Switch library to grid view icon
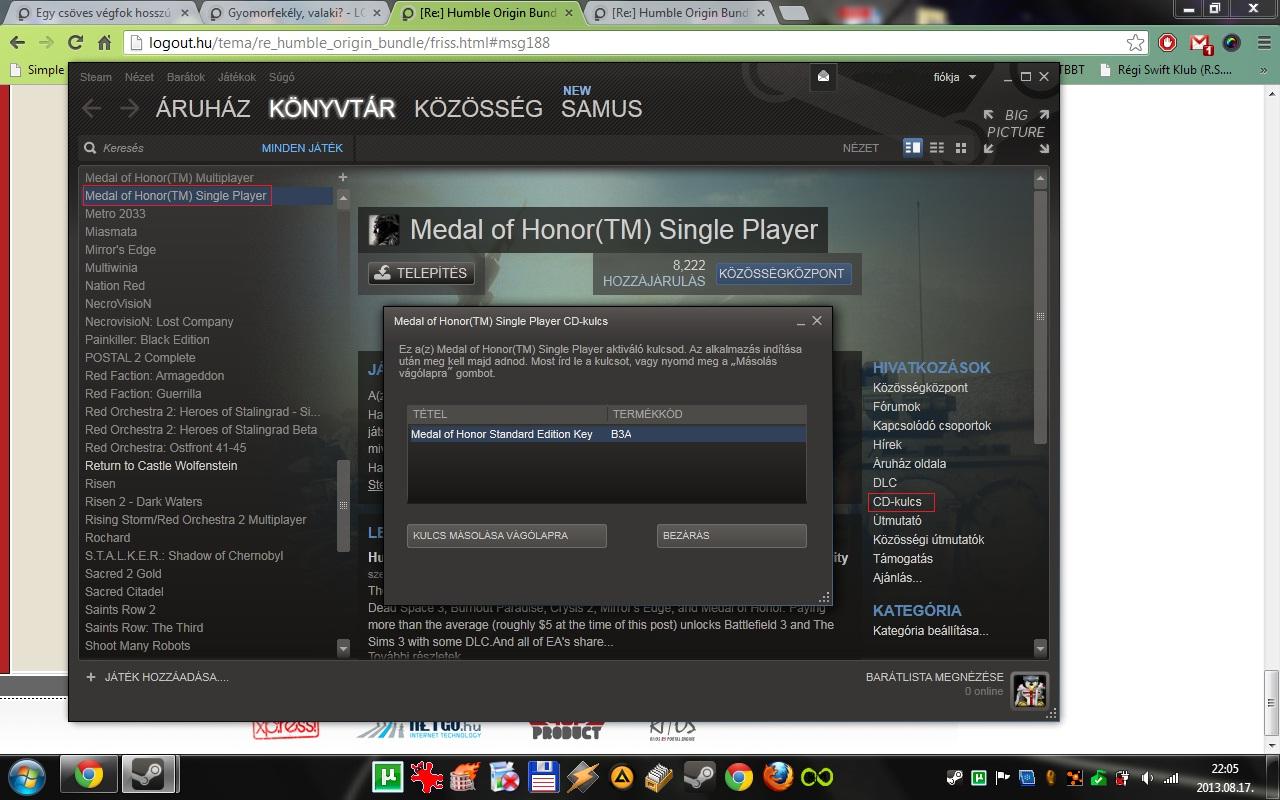The image size is (1280, 800). coord(961,147)
